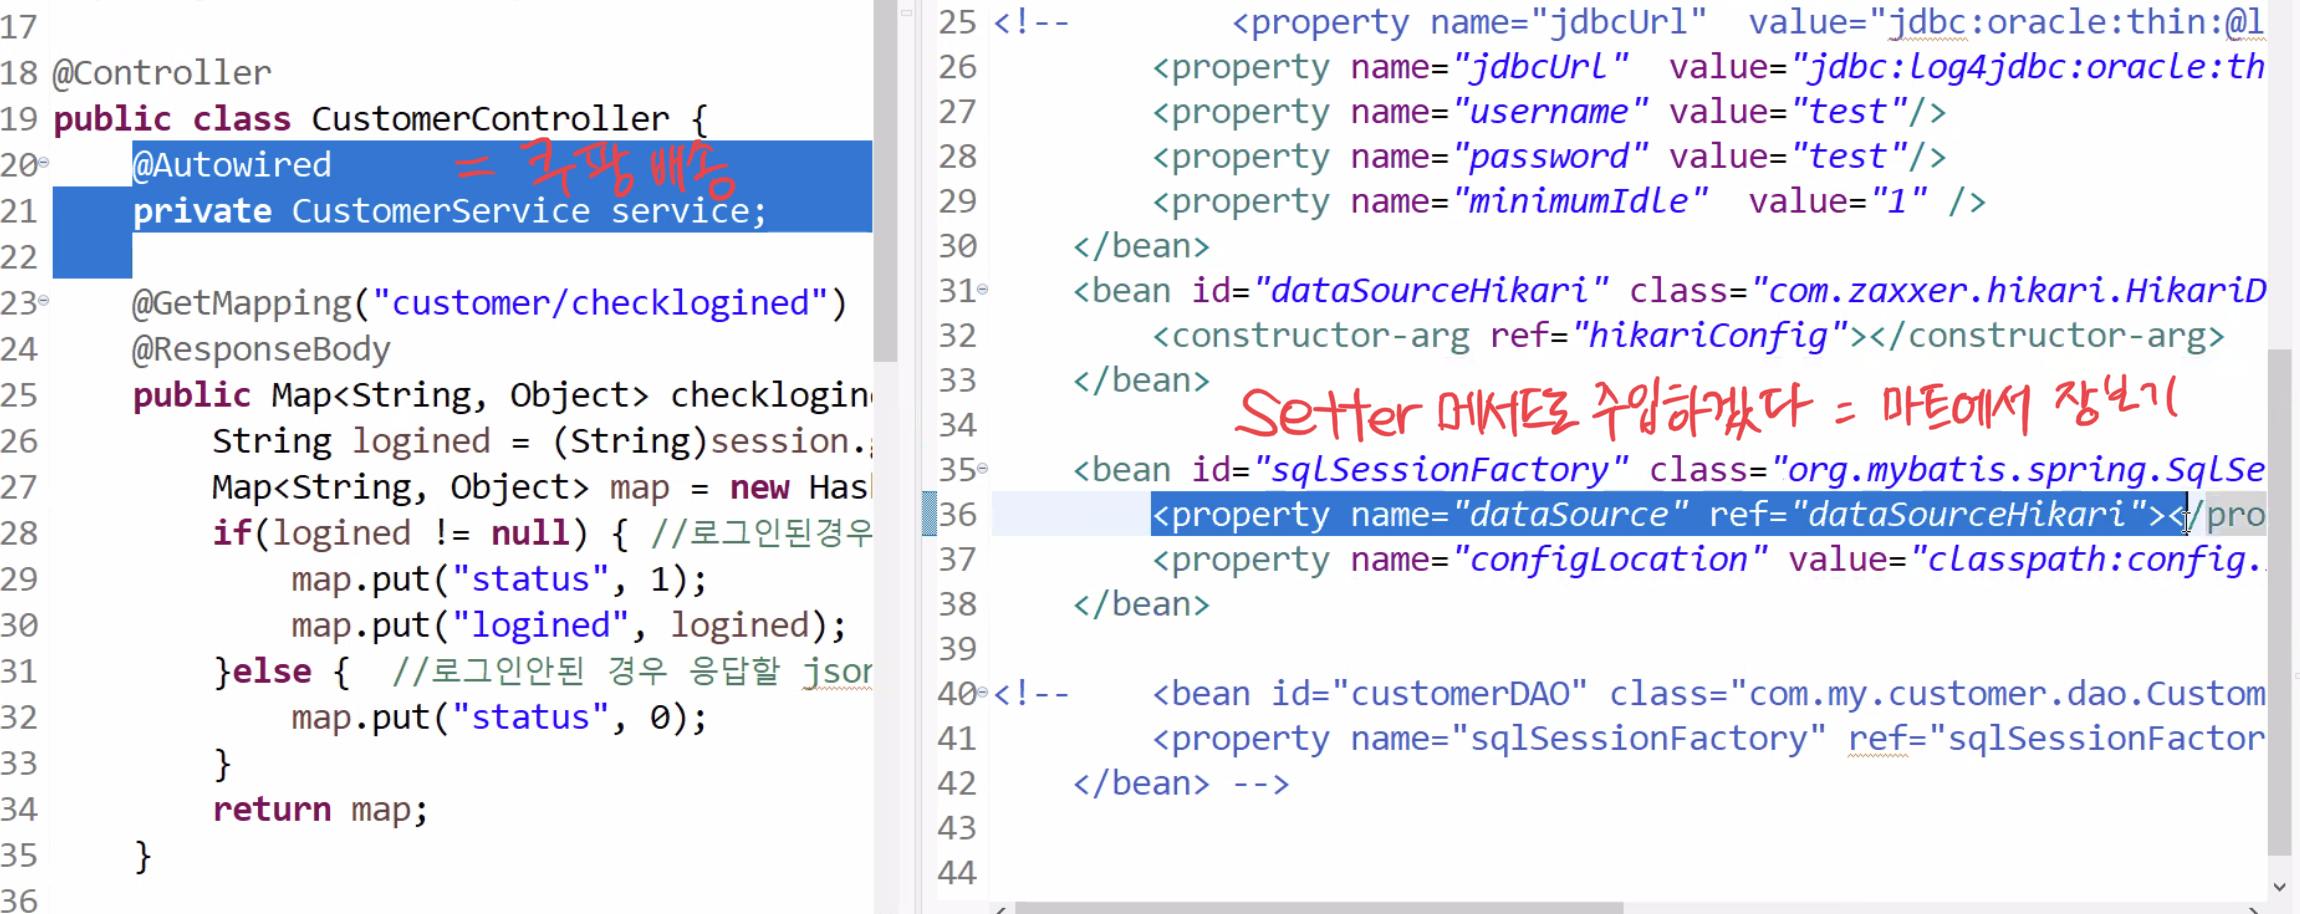Click the dataSourceHikari bean id on line 31
2300x914 pixels.
pos(1431,291)
